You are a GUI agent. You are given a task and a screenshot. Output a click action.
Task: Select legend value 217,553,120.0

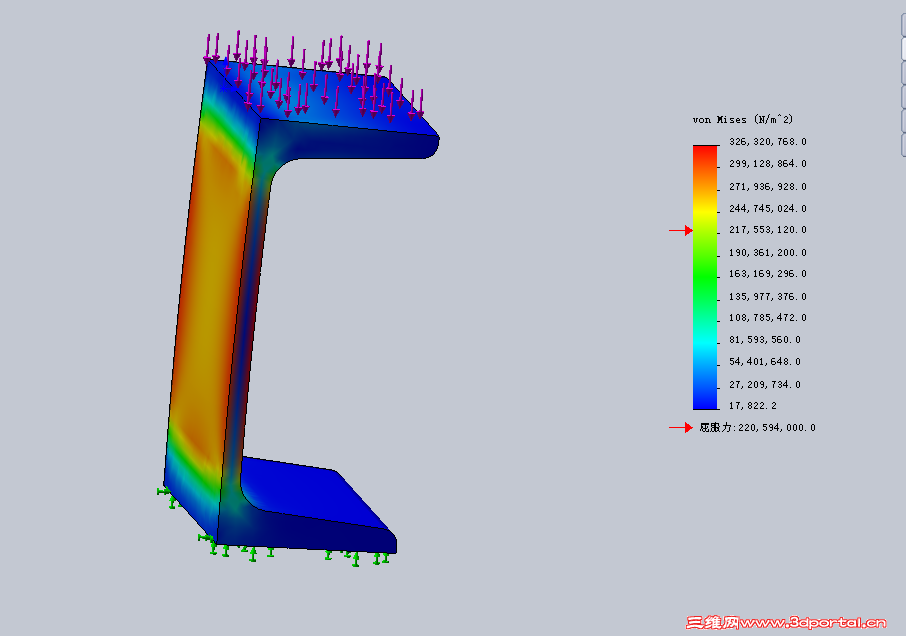click(x=767, y=230)
